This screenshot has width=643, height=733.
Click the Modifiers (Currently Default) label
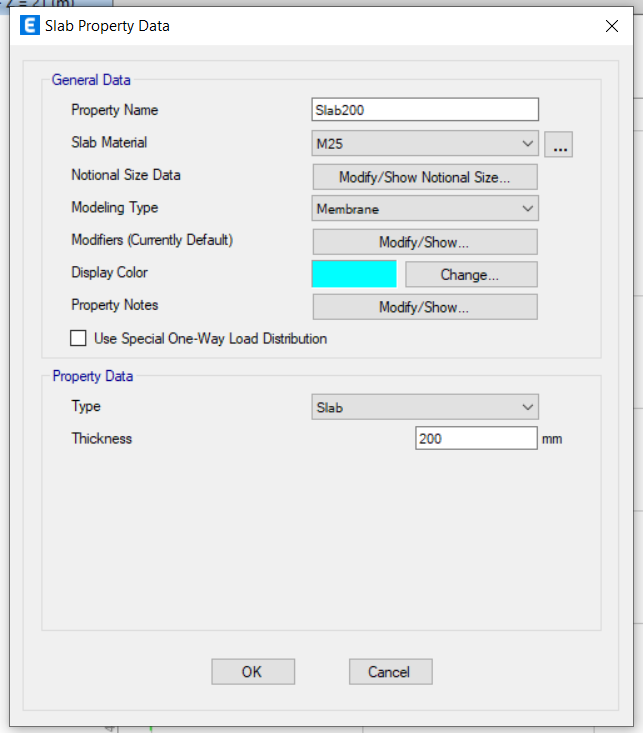coord(152,240)
